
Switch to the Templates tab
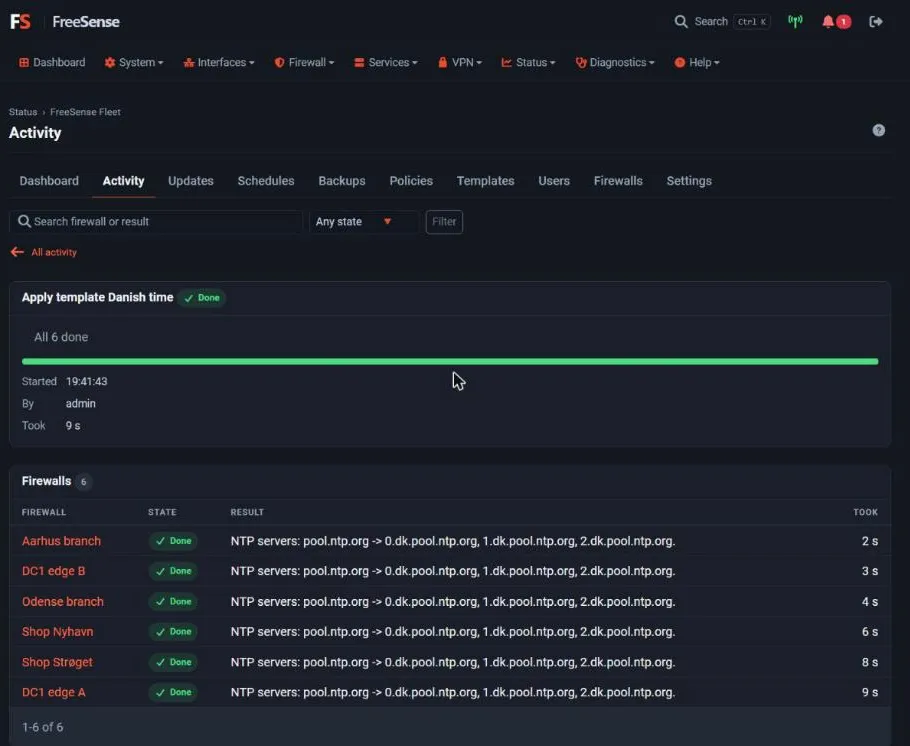coord(485,181)
